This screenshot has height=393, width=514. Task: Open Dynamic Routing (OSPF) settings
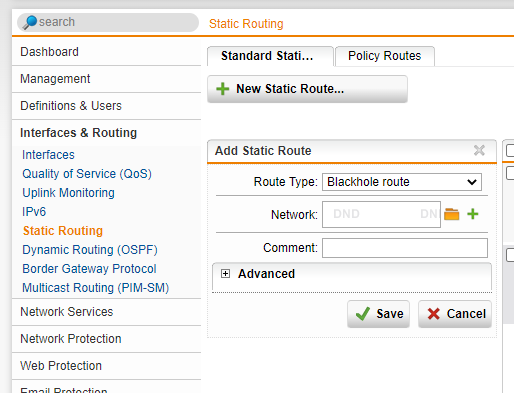click(x=90, y=250)
